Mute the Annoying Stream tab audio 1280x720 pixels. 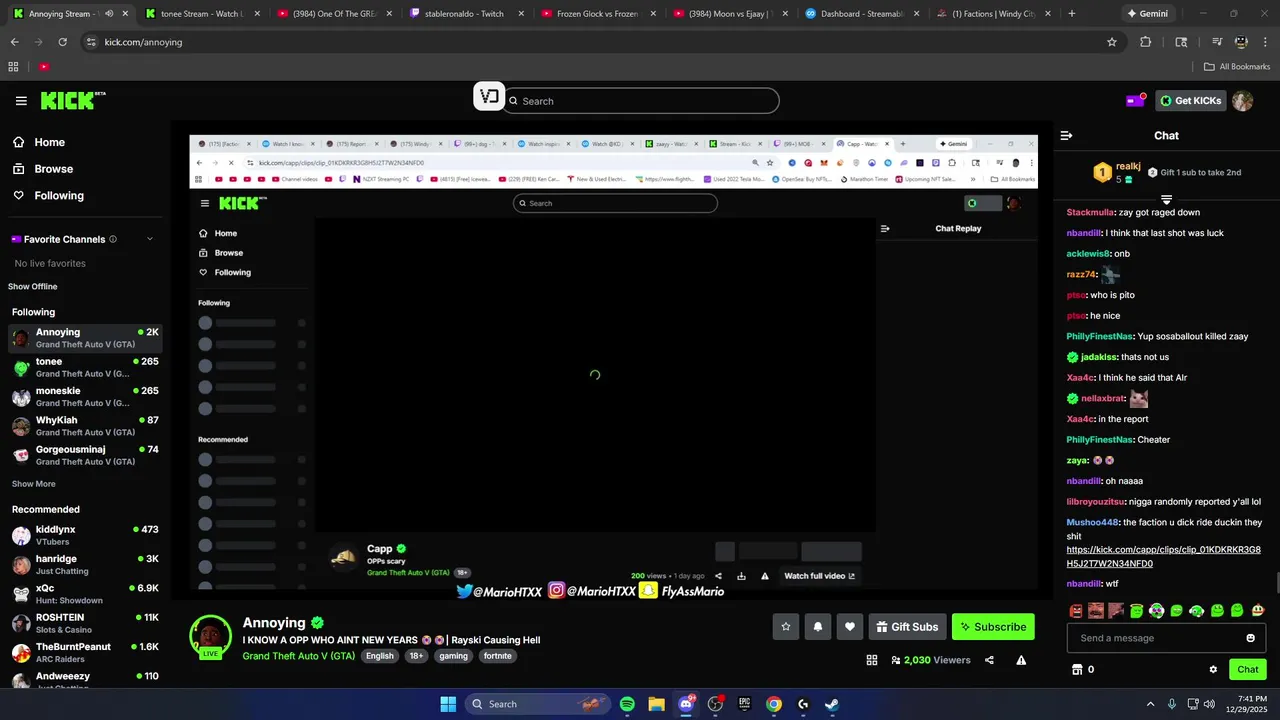pyautogui.click(x=108, y=14)
